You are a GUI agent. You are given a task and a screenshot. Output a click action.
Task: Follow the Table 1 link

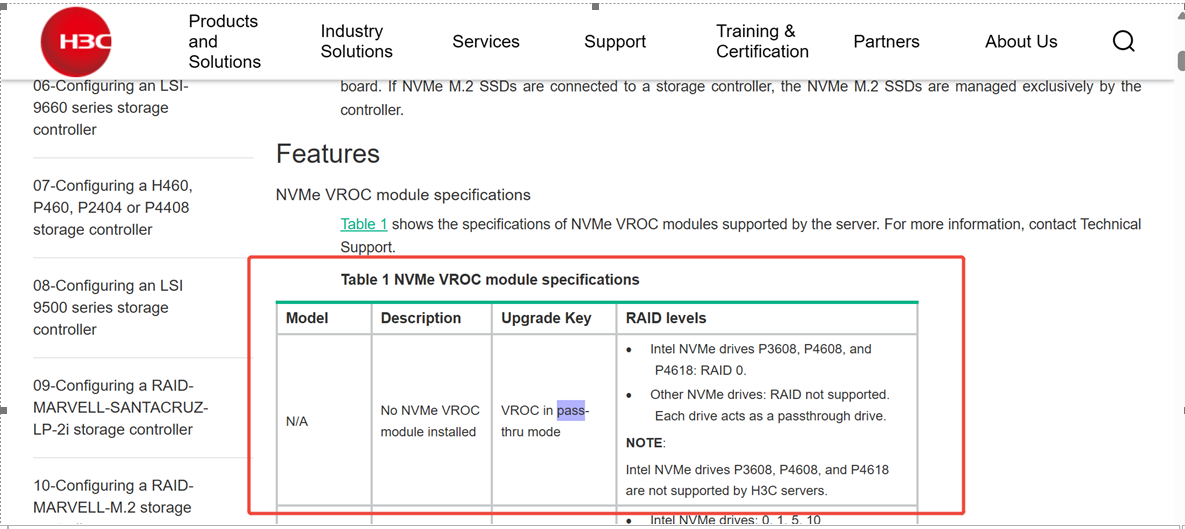(364, 224)
